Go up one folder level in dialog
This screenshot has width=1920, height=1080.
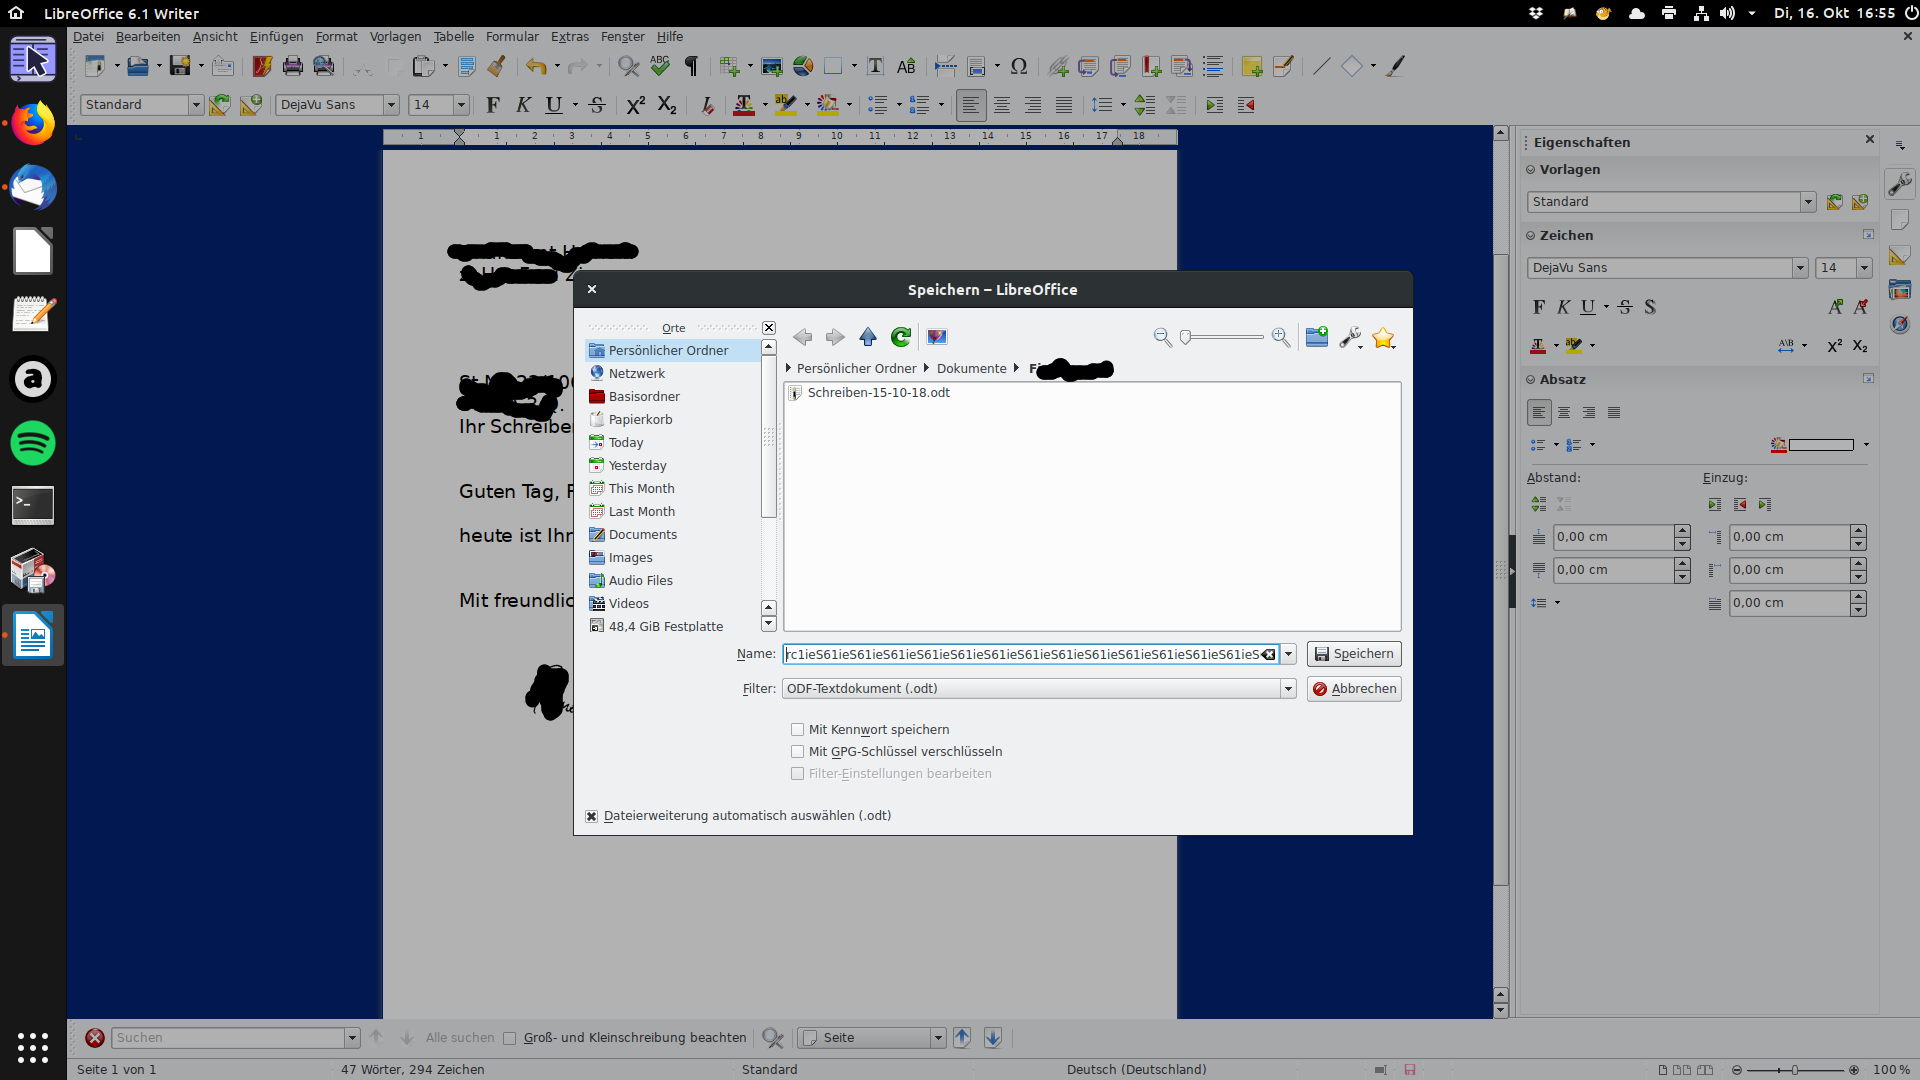coord(868,338)
